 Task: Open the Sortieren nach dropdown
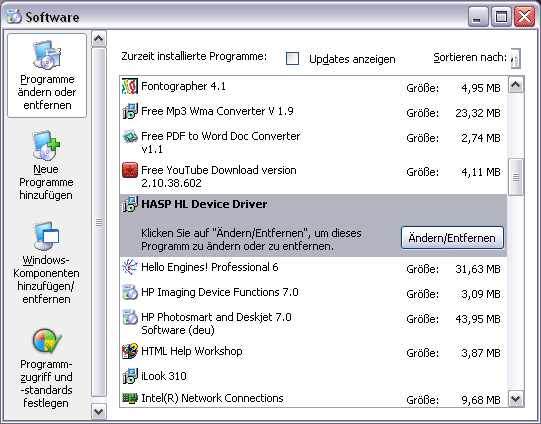point(515,58)
